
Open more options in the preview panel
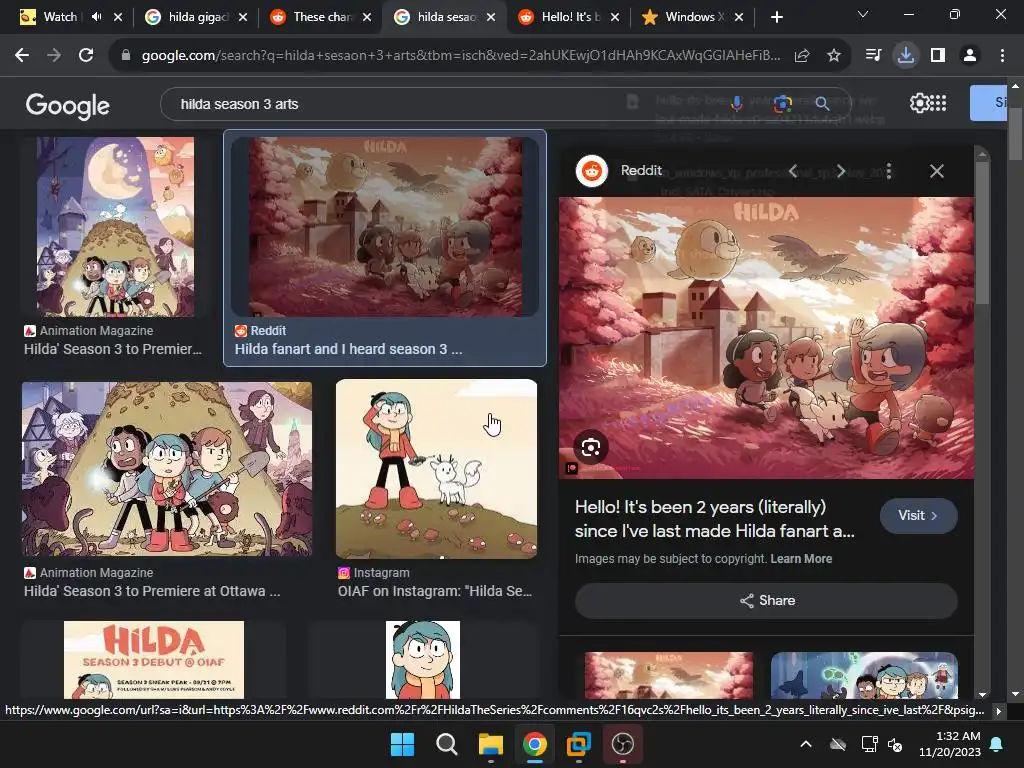tap(889, 171)
